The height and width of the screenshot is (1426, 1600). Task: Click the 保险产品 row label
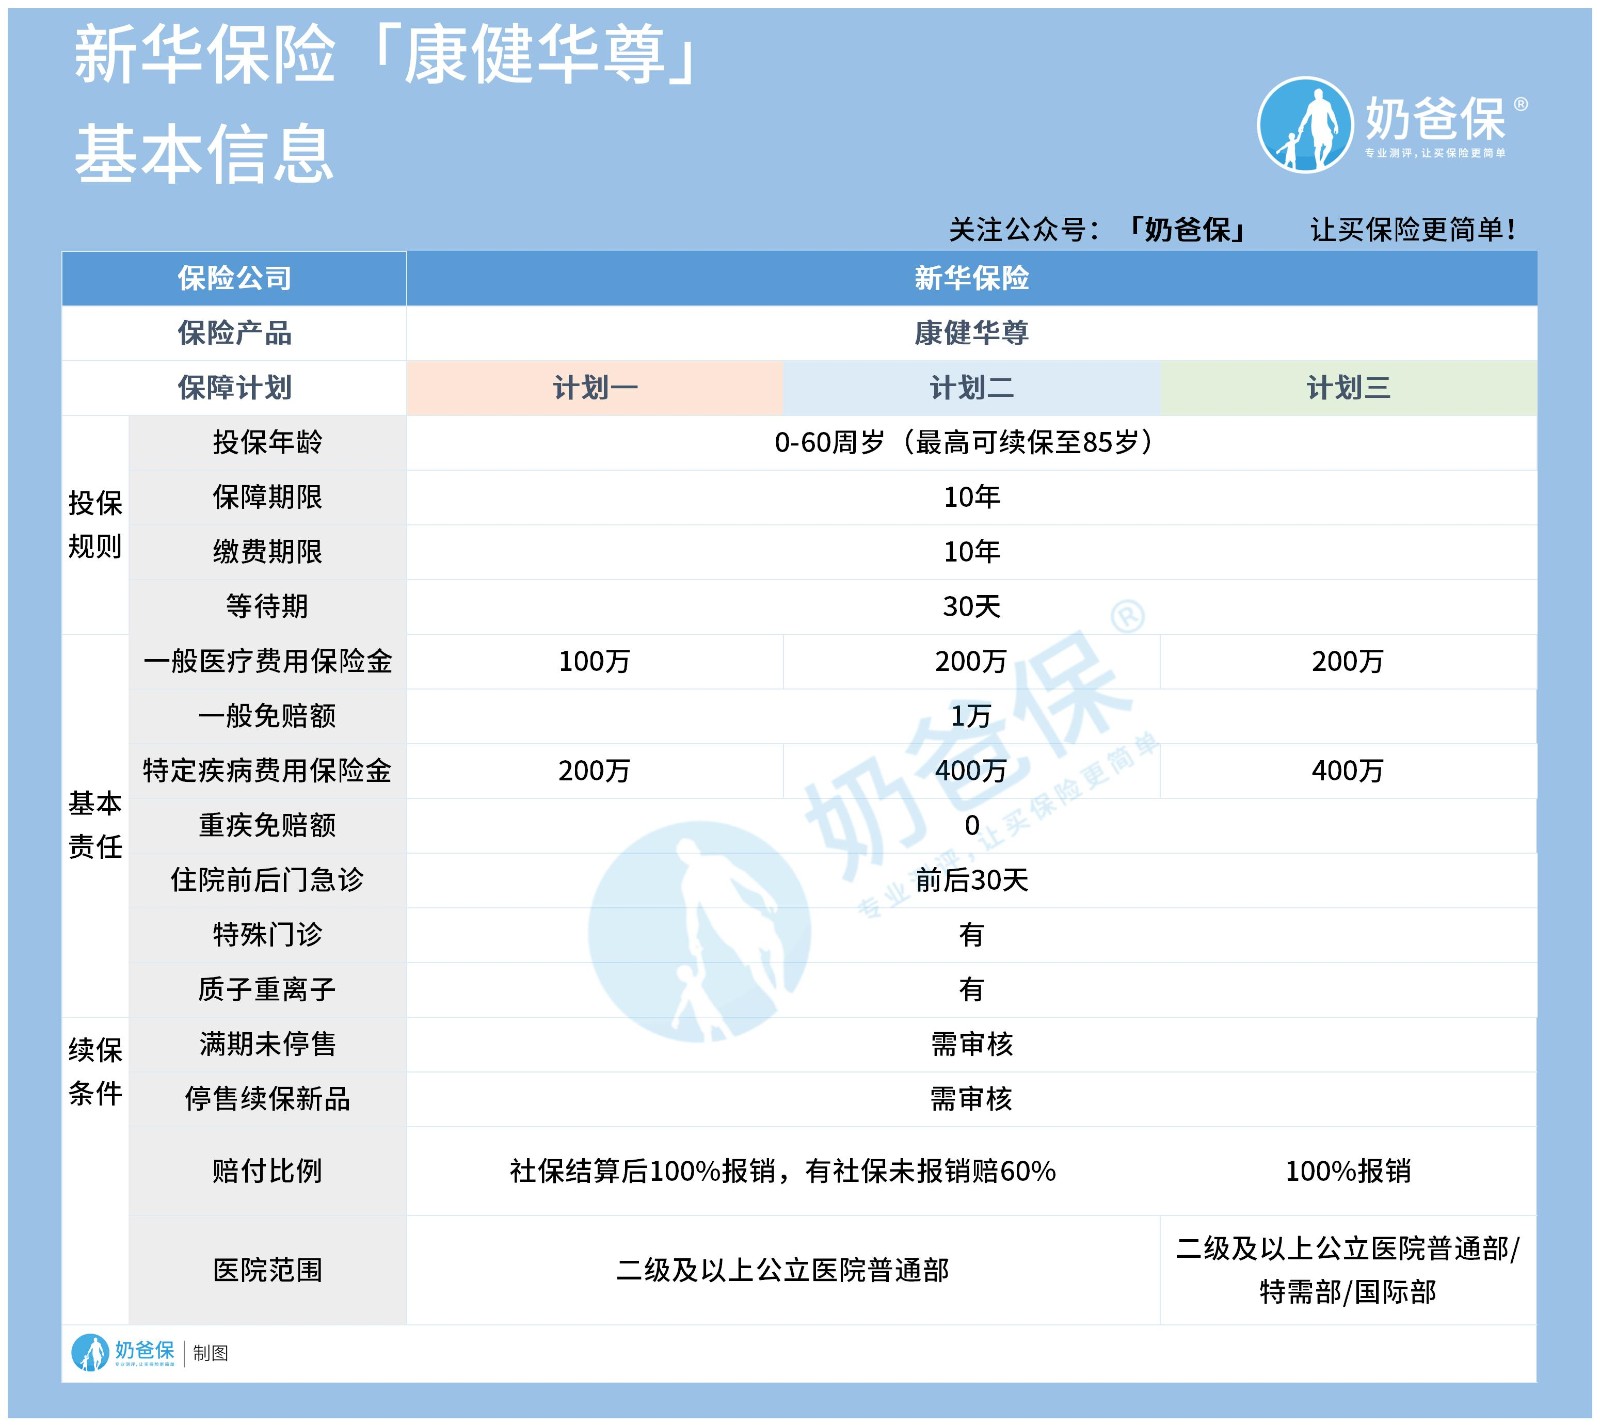point(234,333)
